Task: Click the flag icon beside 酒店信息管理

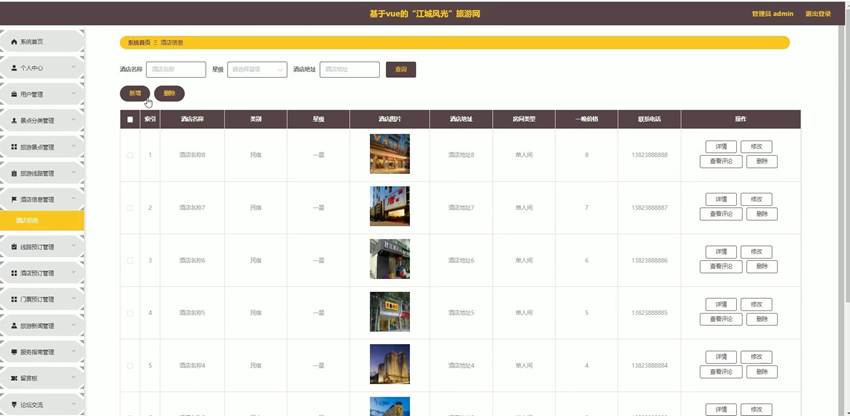Action: pyautogui.click(x=14, y=200)
